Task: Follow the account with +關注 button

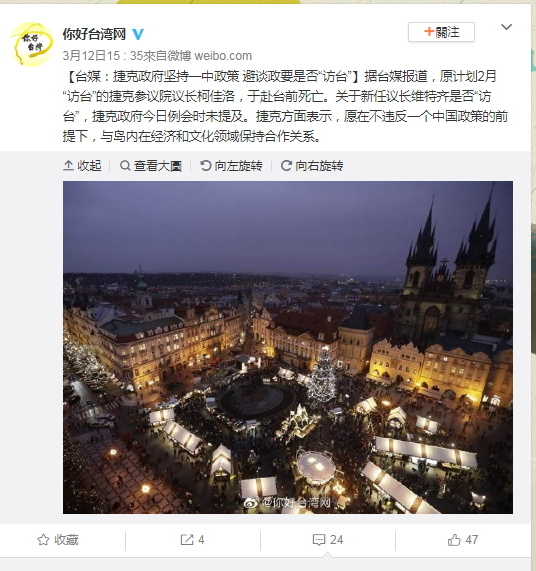Action: 441,32
